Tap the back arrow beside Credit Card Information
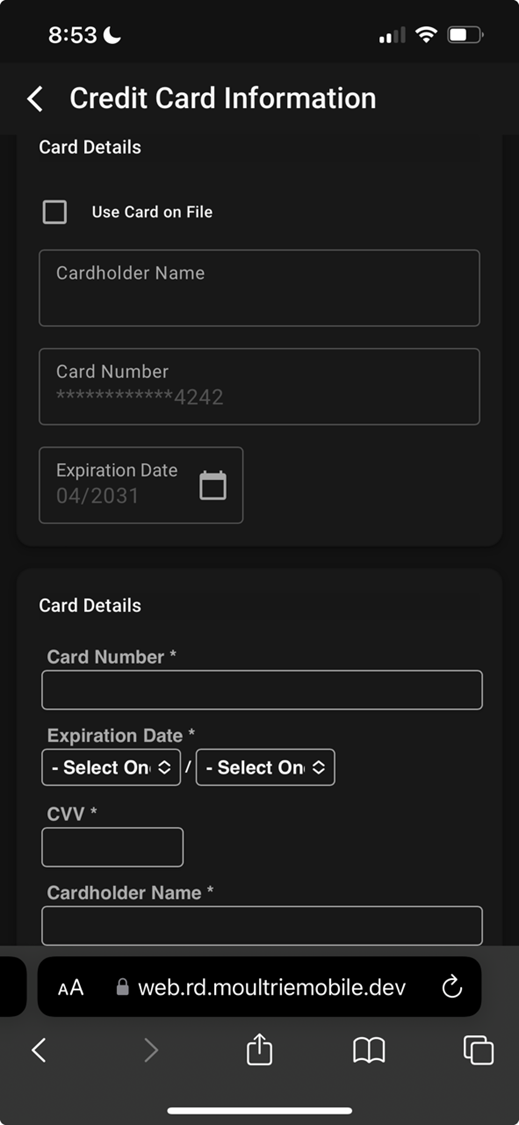This screenshot has height=1125, width=519. point(35,99)
